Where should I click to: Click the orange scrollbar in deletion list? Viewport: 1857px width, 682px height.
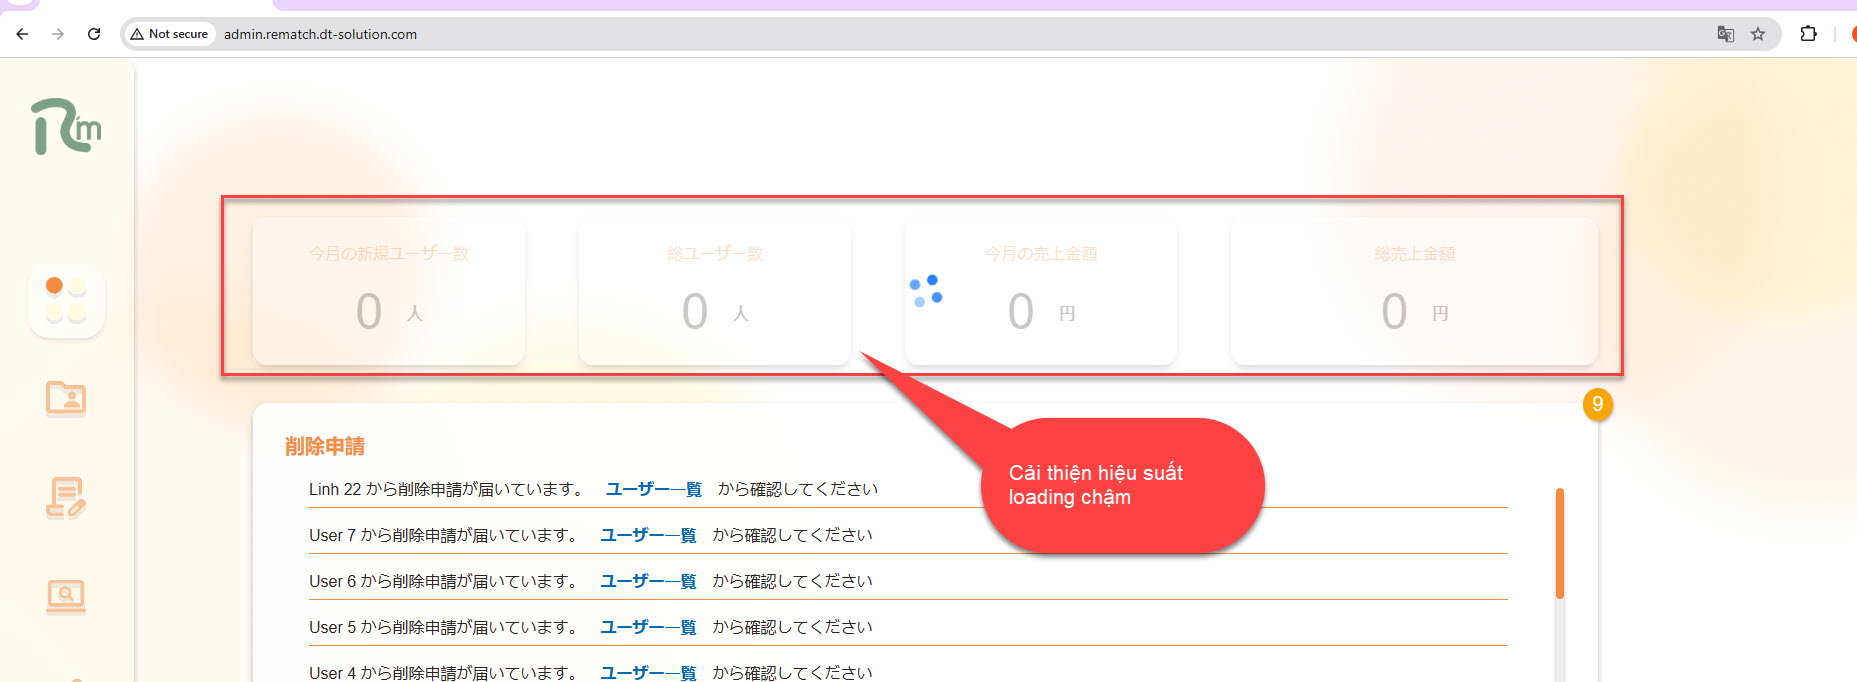[1559, 543]
